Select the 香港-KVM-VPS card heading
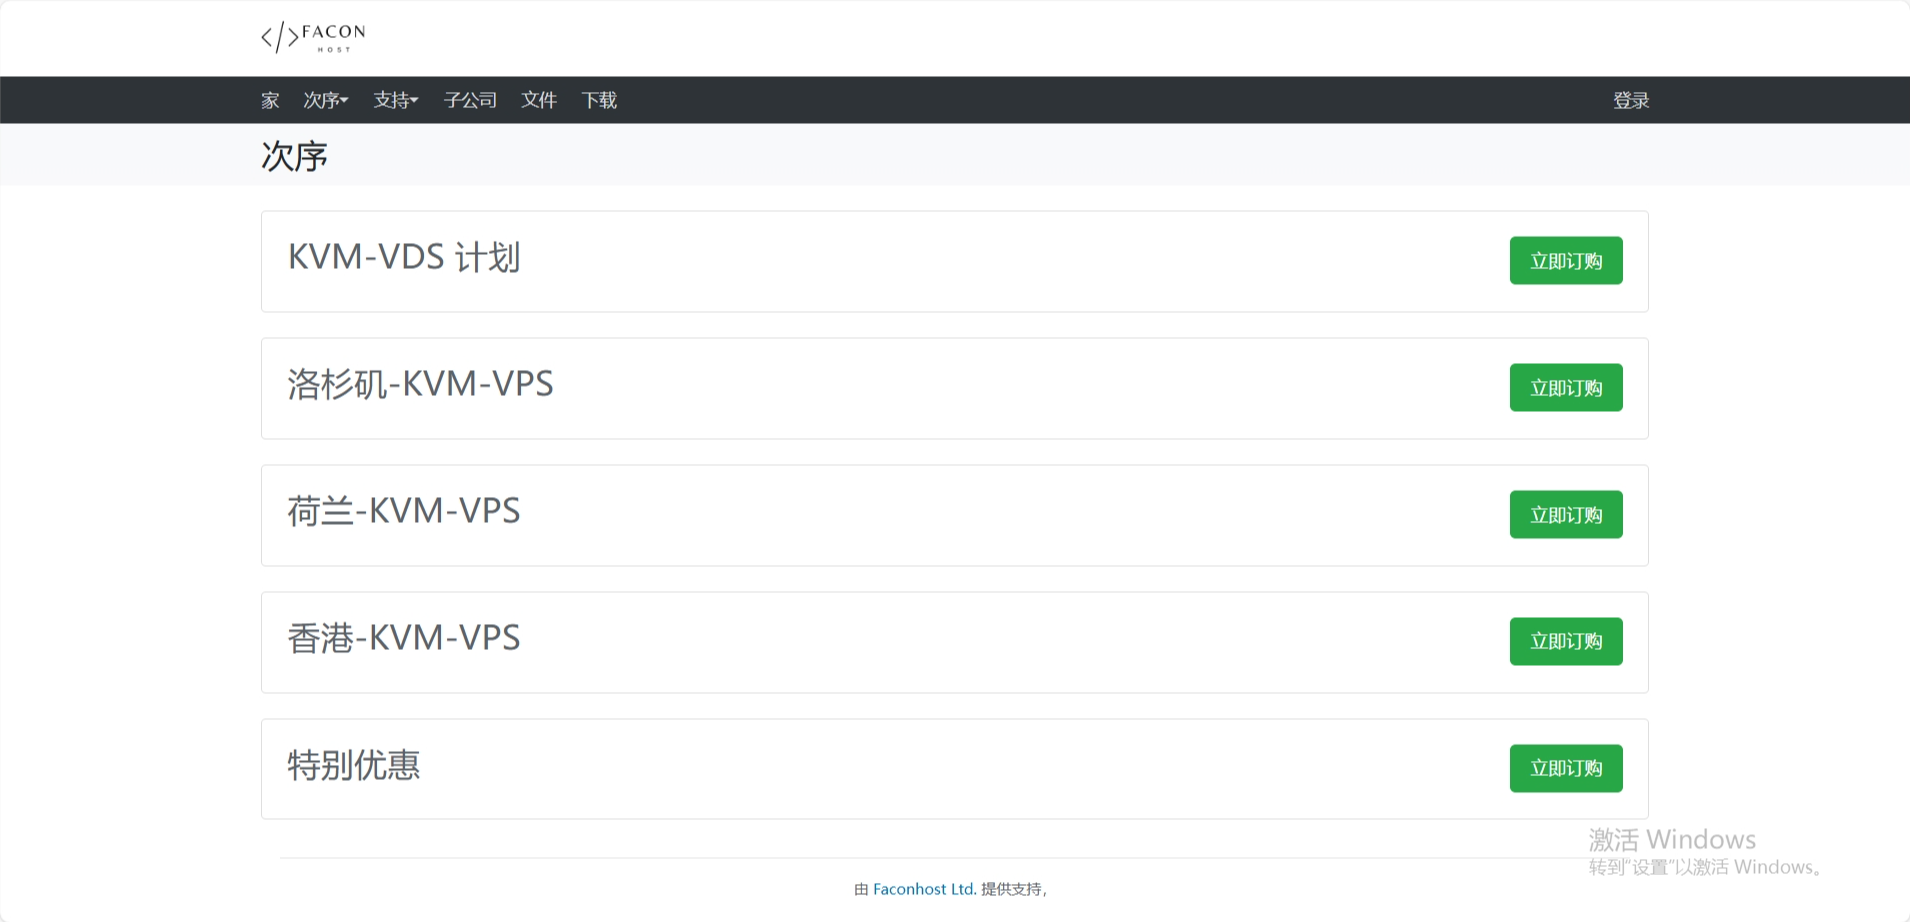This screenshot has height=922, width=1910. point(404,639)
